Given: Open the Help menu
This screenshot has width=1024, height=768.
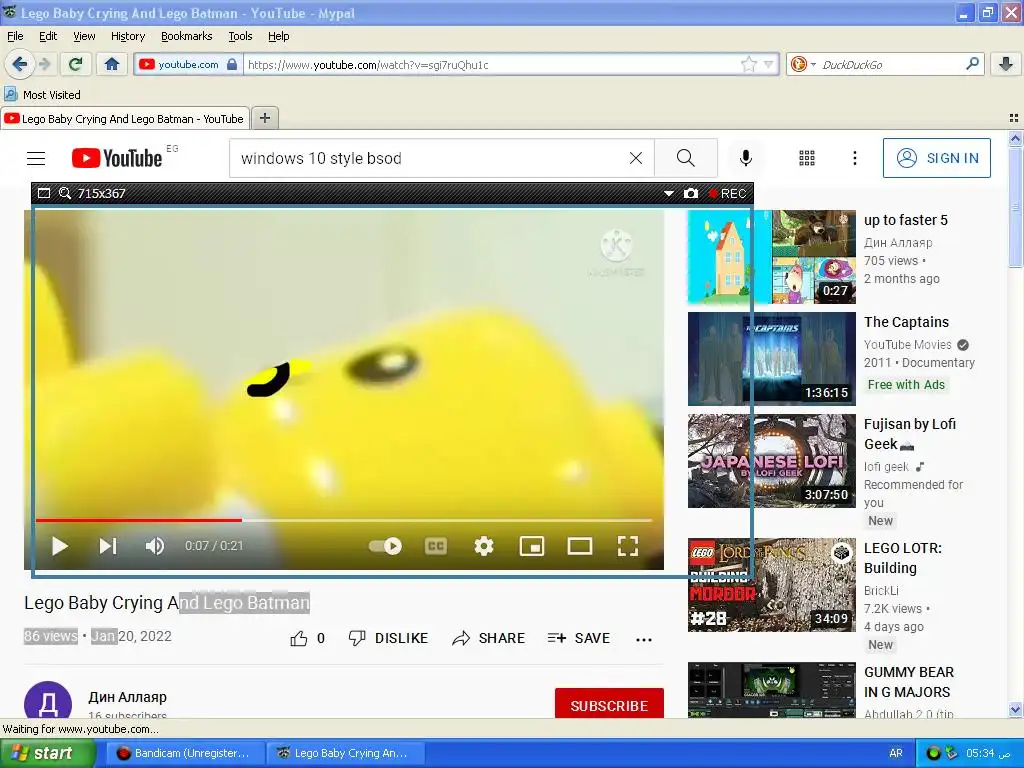Looking at the screenshot, I should (278, 36).
